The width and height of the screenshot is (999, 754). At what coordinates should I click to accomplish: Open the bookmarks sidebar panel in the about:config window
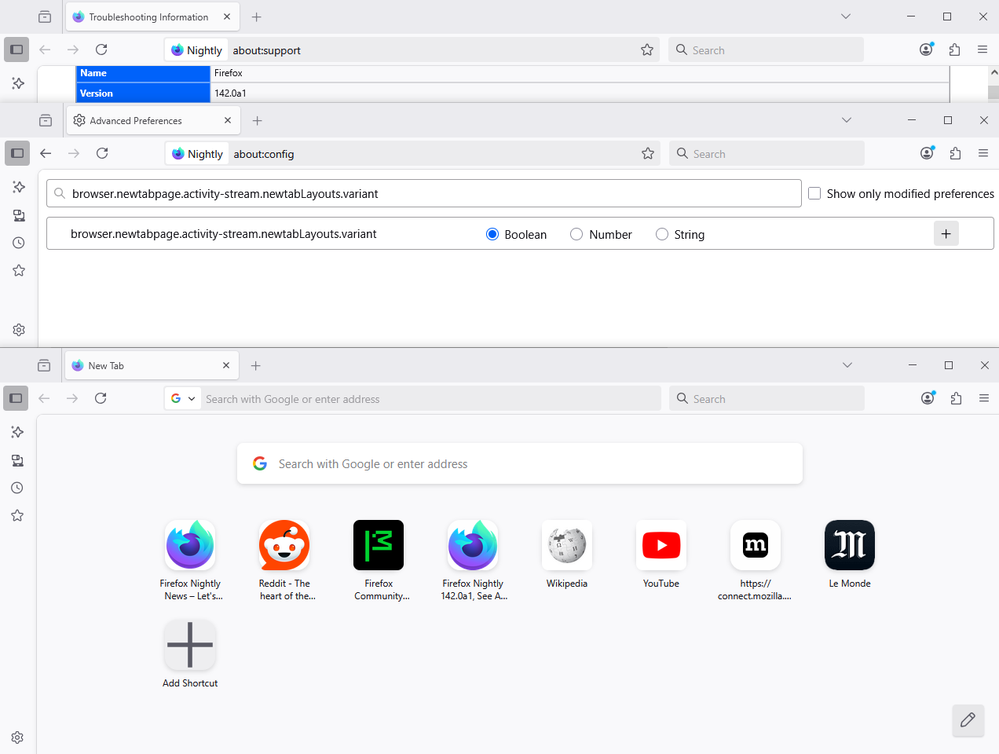click(x=18, y=271)
